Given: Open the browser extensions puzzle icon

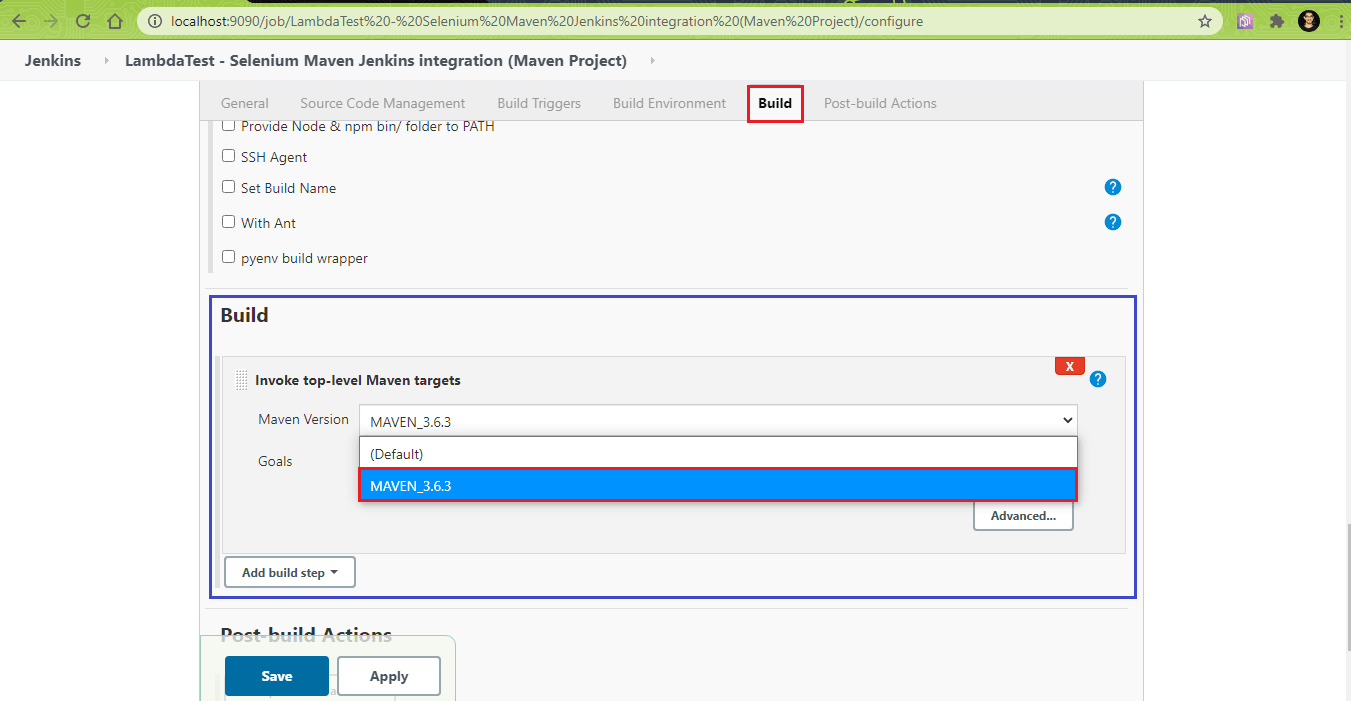Looking at the screenshot, I should tap(1277, 21).
